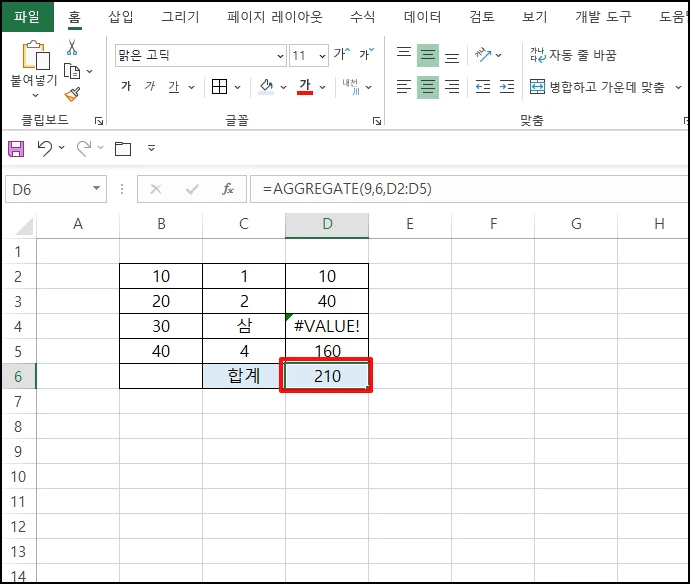This screenshot has width=690, height=584.
Task: Switch to the 보기 (View) tab
Action: pyautogui.click(x=535, y=17)
